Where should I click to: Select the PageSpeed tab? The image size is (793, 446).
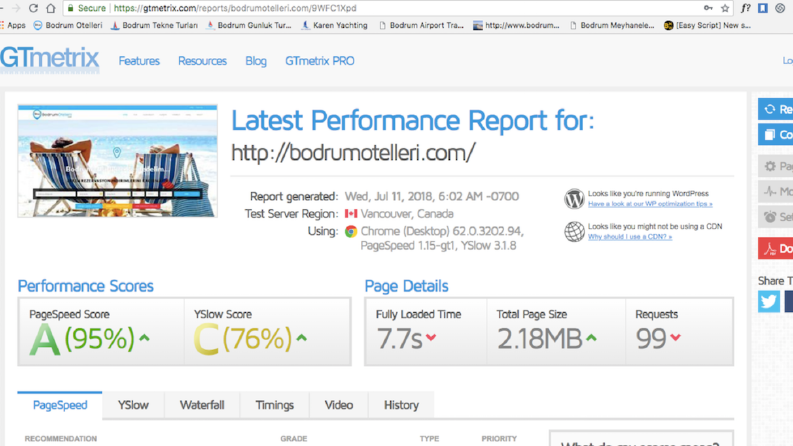point(60,406)
